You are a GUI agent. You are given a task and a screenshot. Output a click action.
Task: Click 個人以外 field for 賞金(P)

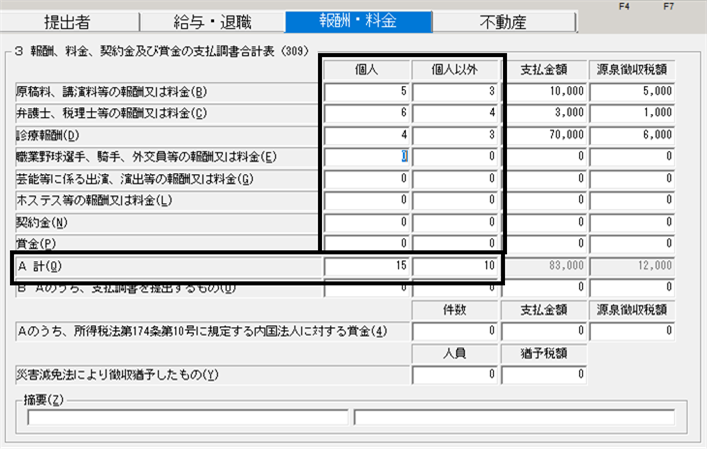click(x=454, y=243)
